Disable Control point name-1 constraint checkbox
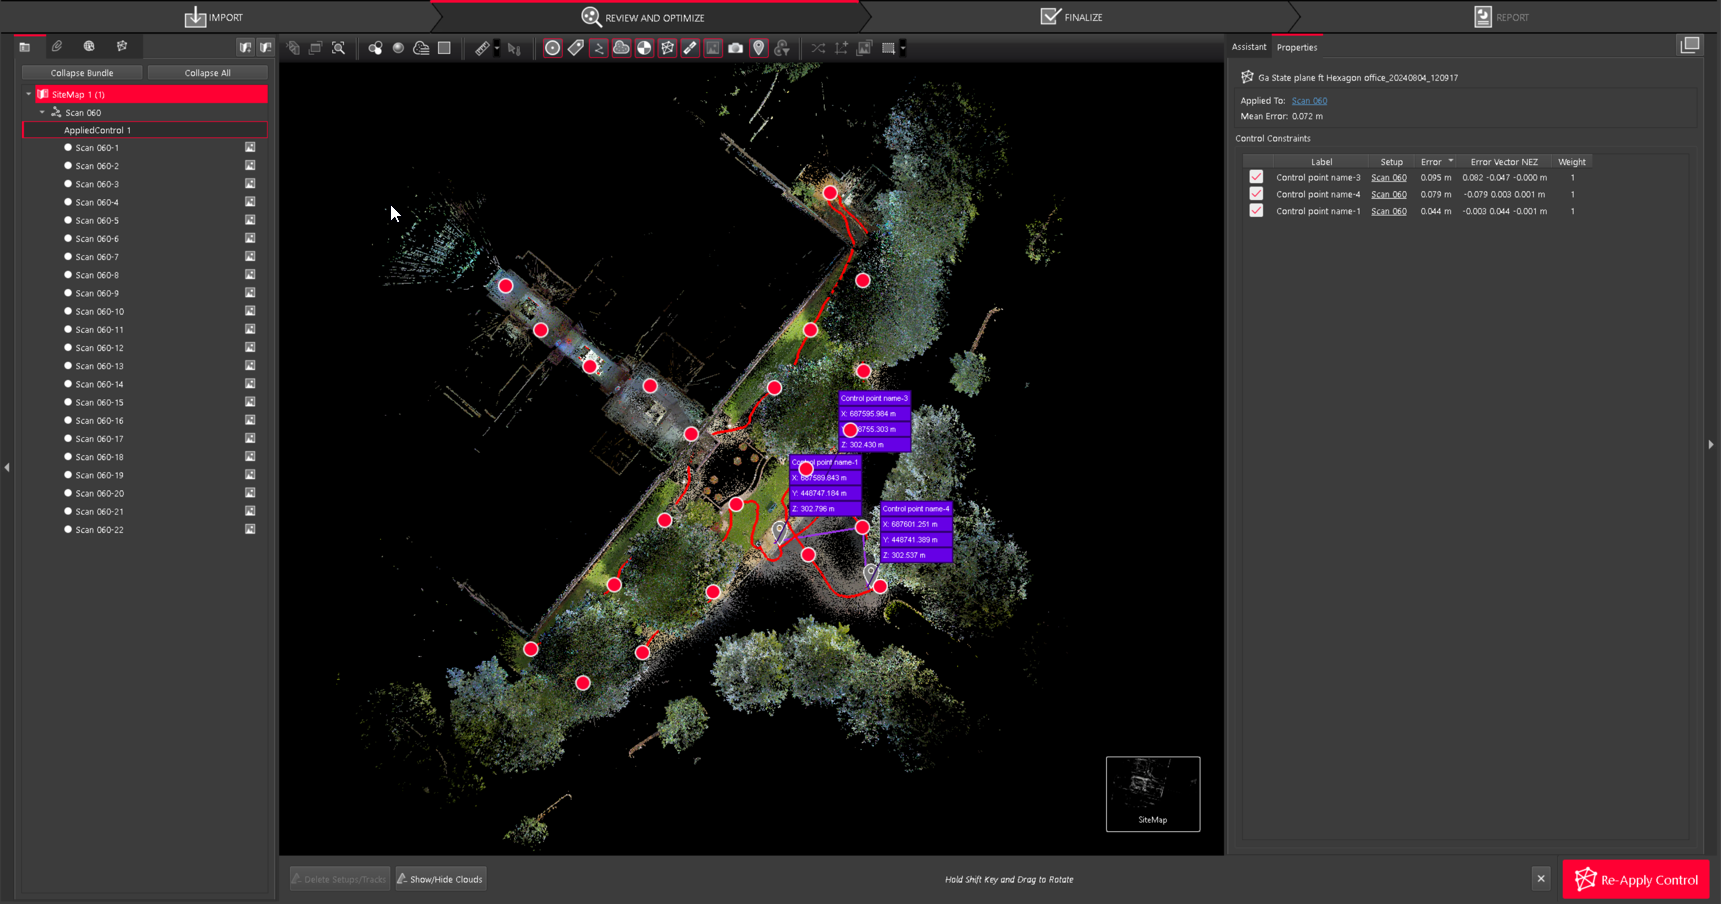This screenshot has width=1721, height=904. pyautogui.click(x=1256, y=211)
